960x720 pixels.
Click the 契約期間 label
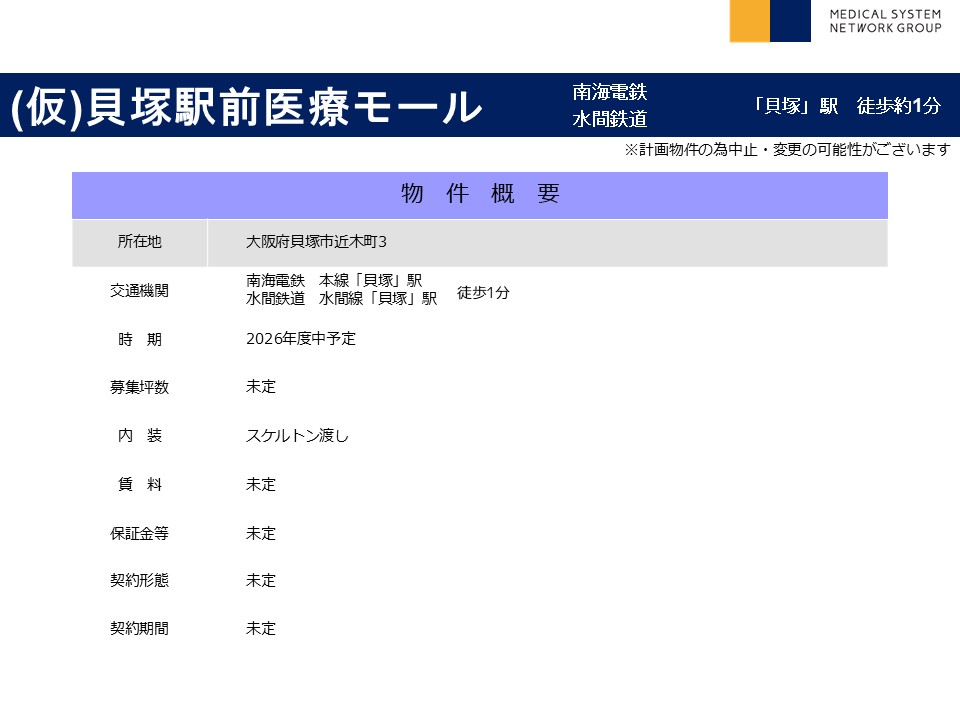(140, 628)
